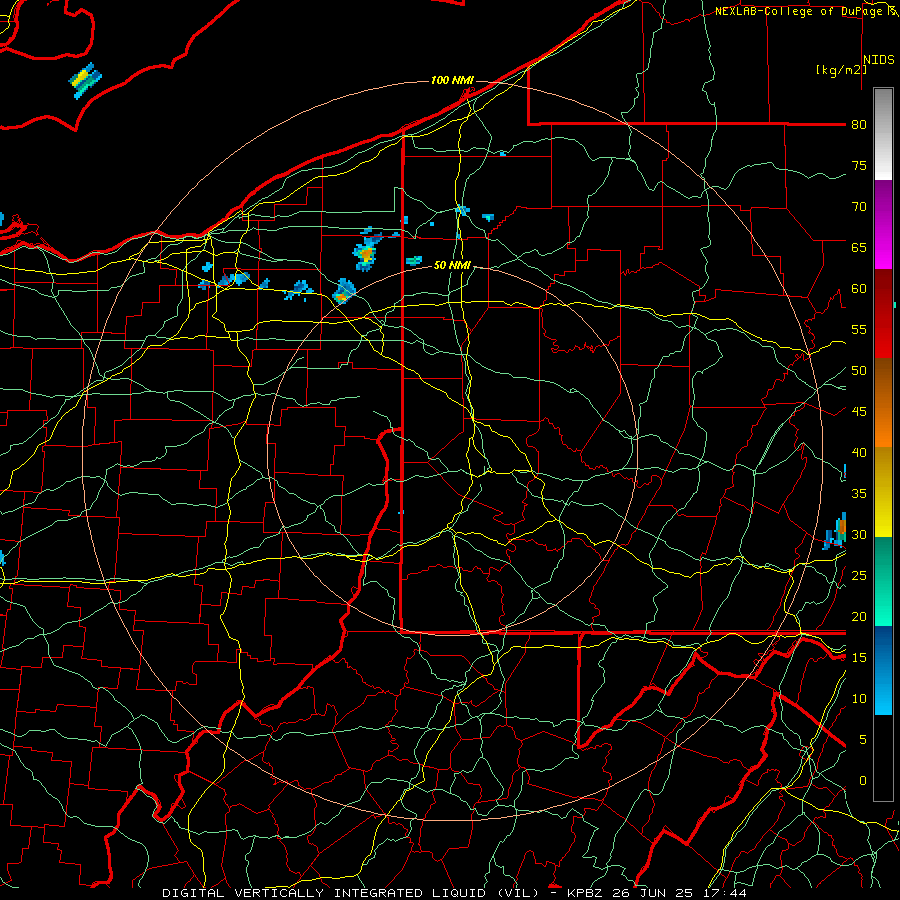
Task: Click the orange-brown band of the color scale
Action: [883, 402]
